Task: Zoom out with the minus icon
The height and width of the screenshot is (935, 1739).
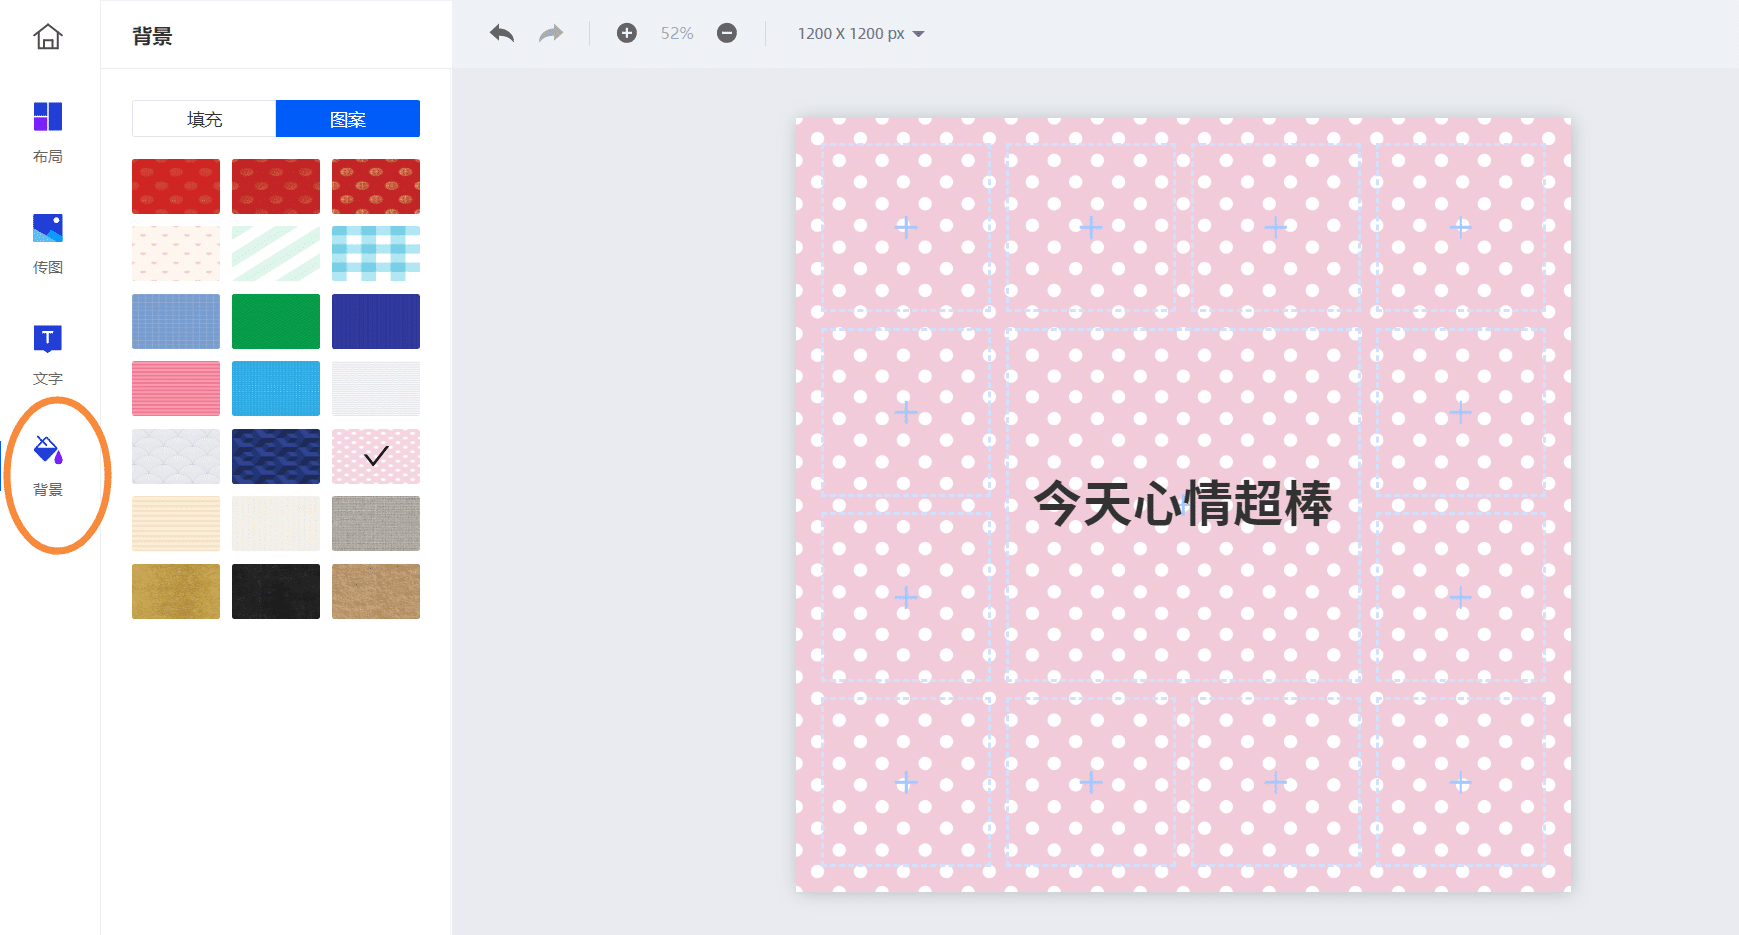Action: [x=727, y=33]
